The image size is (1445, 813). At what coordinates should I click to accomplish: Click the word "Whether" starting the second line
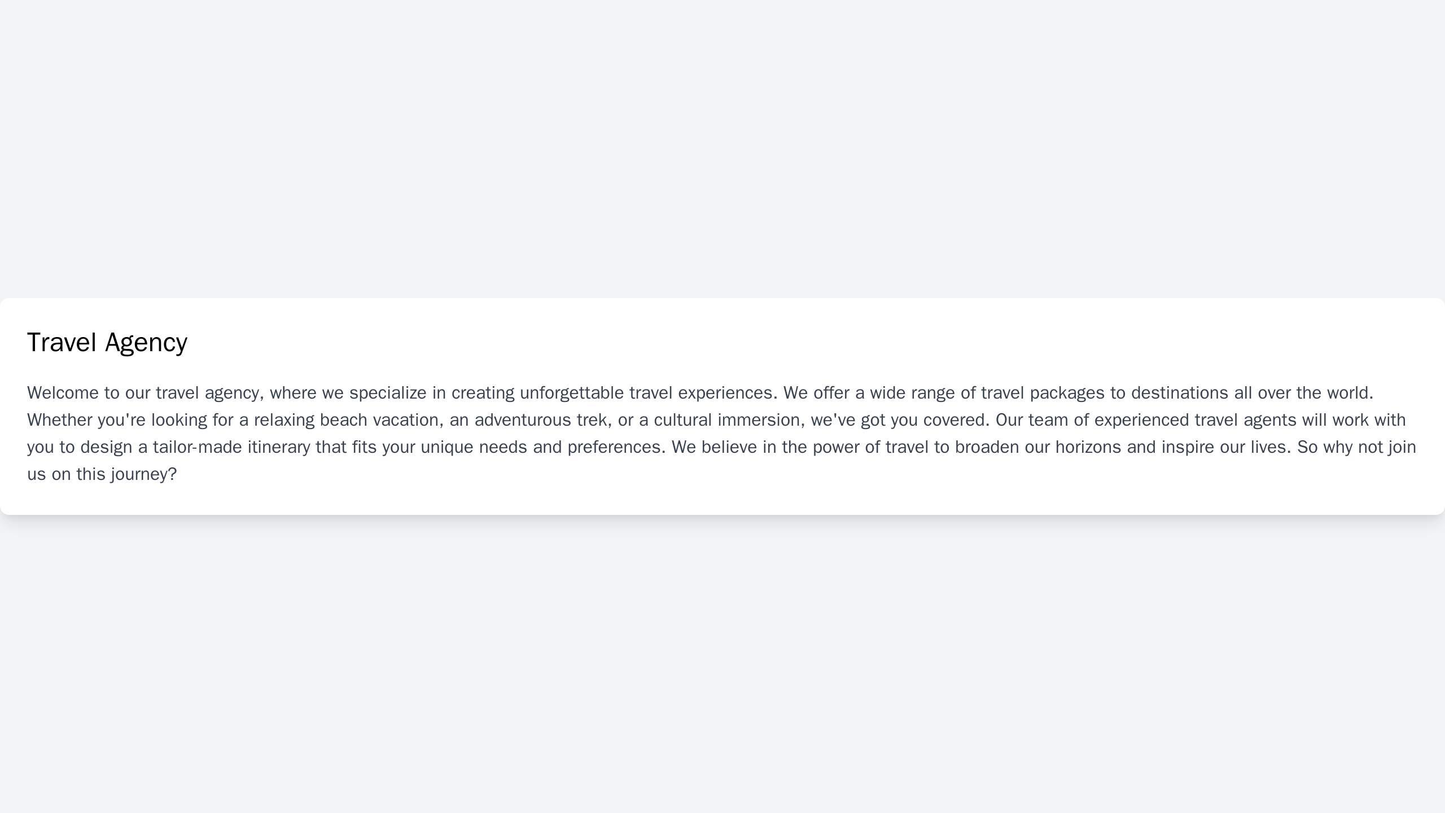(59, 420)
